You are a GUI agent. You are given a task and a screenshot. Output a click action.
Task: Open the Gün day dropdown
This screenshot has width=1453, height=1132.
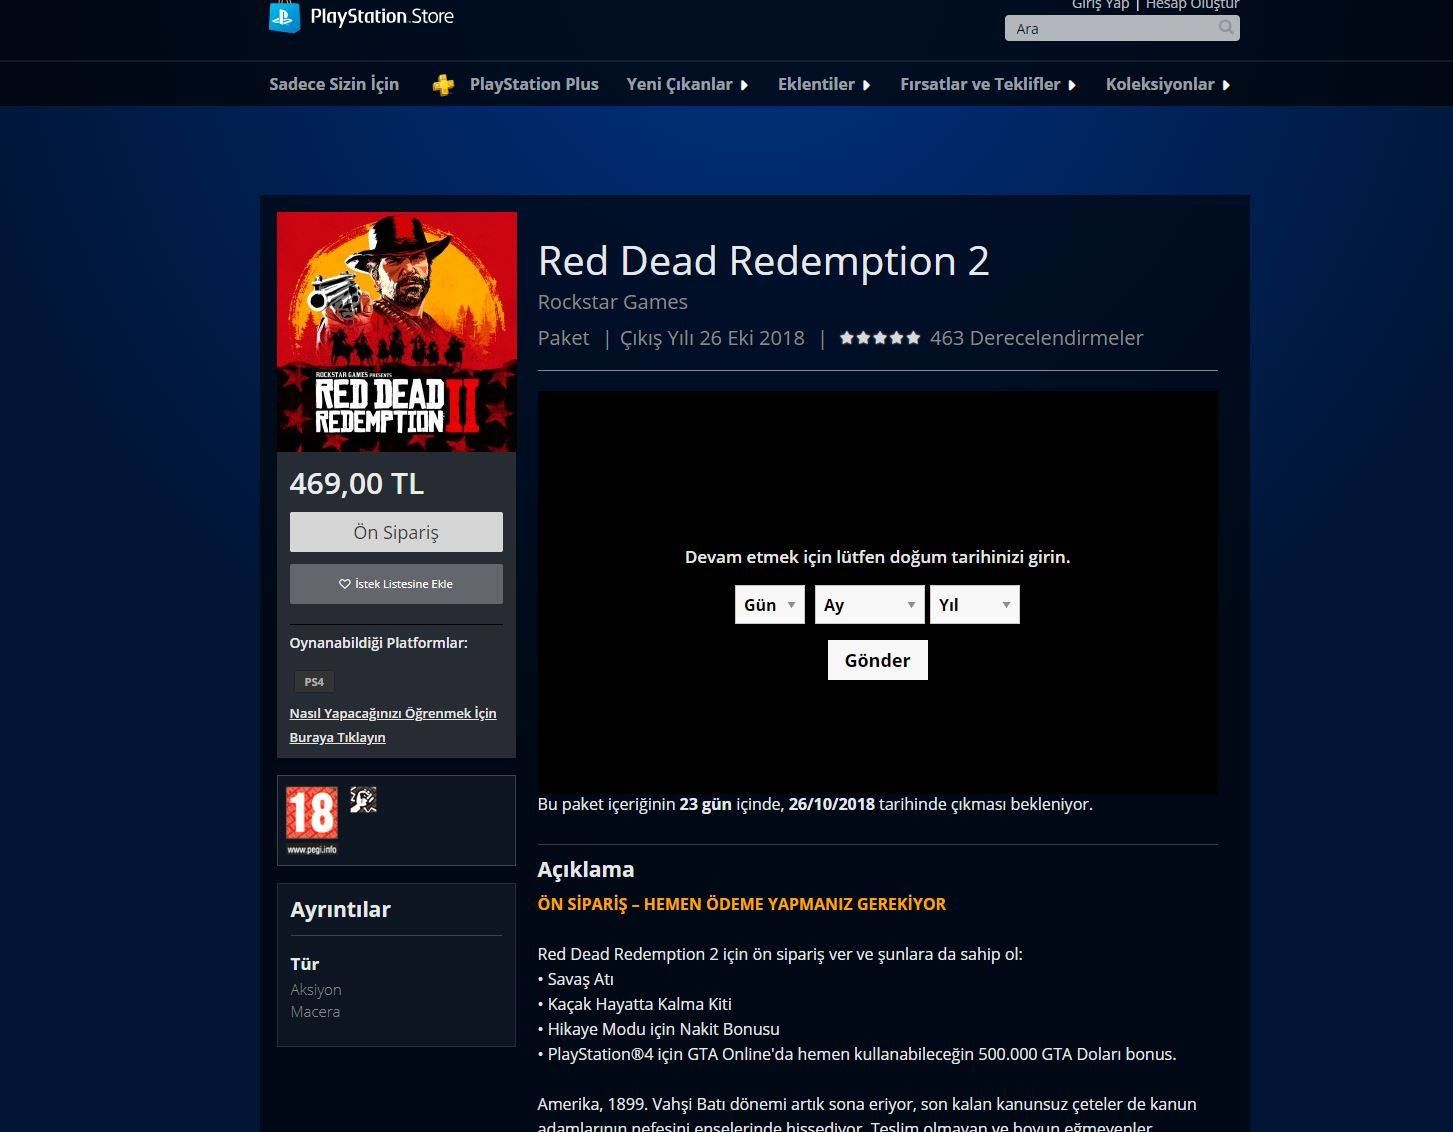click(x=770, y=605)
